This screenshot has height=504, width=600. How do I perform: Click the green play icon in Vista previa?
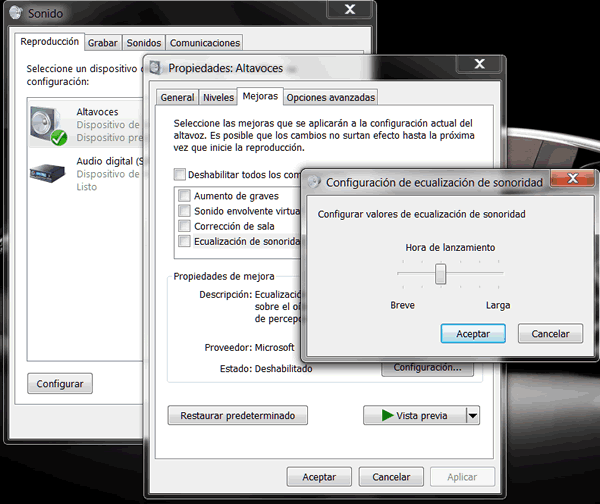(x=387, y=415)
